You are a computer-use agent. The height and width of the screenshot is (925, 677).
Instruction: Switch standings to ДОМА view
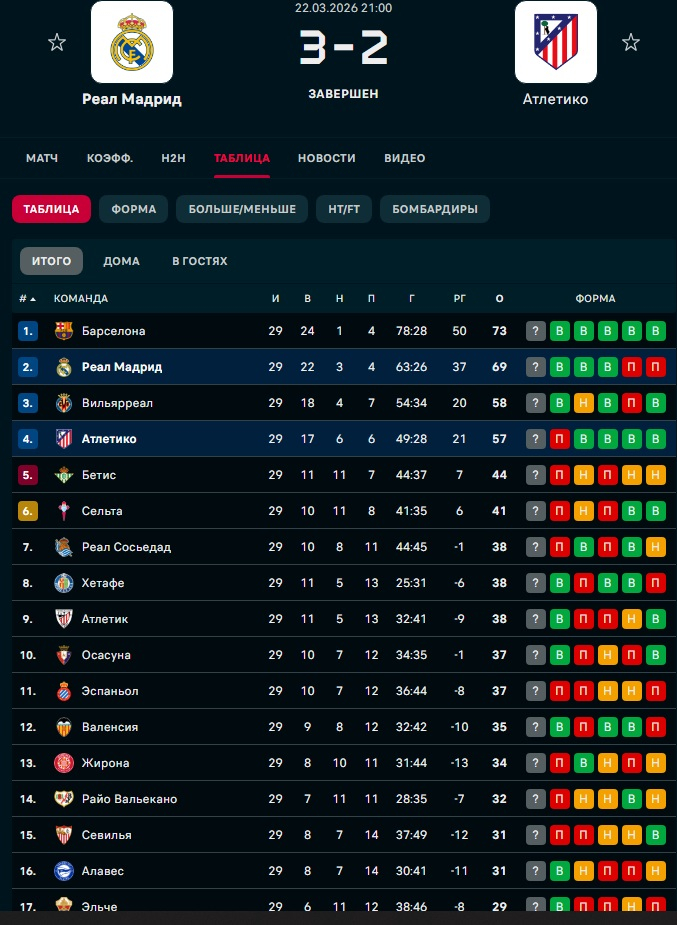[121, 261]
